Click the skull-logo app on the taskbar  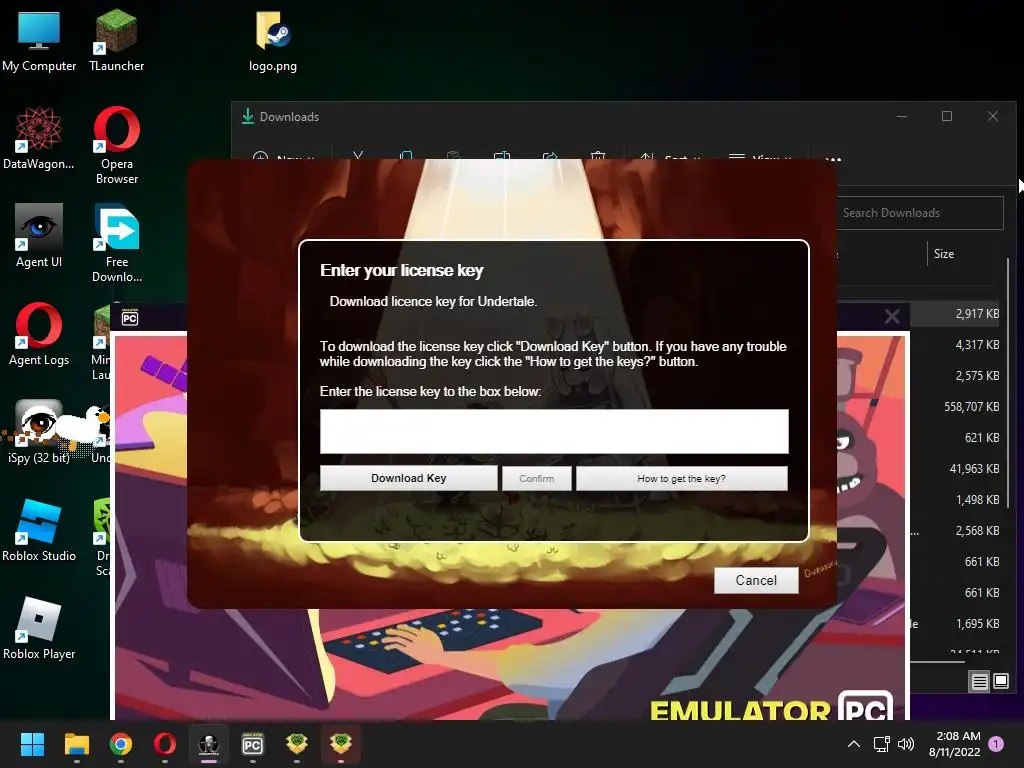209,744
